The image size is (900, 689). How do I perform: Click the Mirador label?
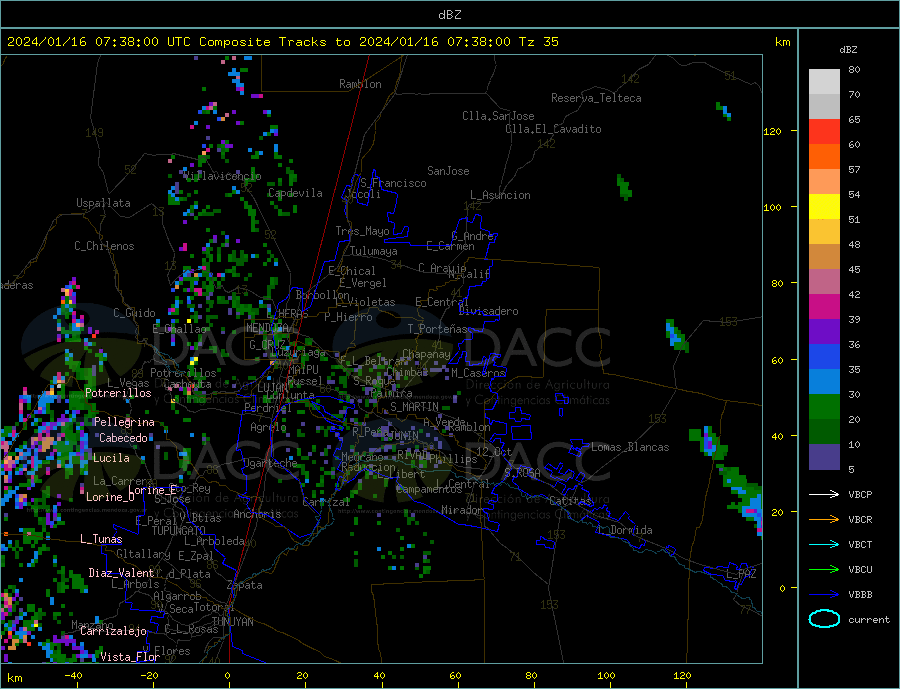pos(462,510)
